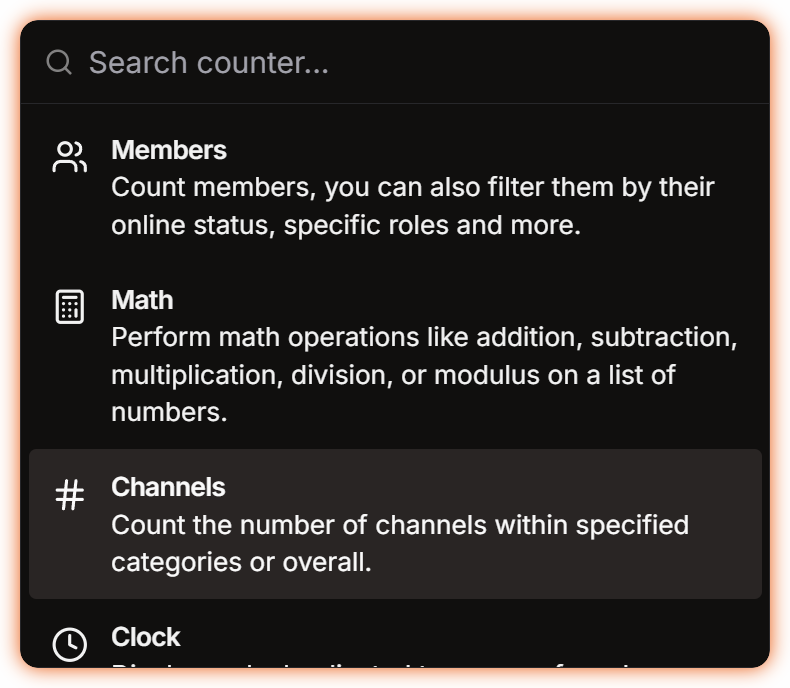
Task: Focus the Search counter input field
Action: point(400,63)
